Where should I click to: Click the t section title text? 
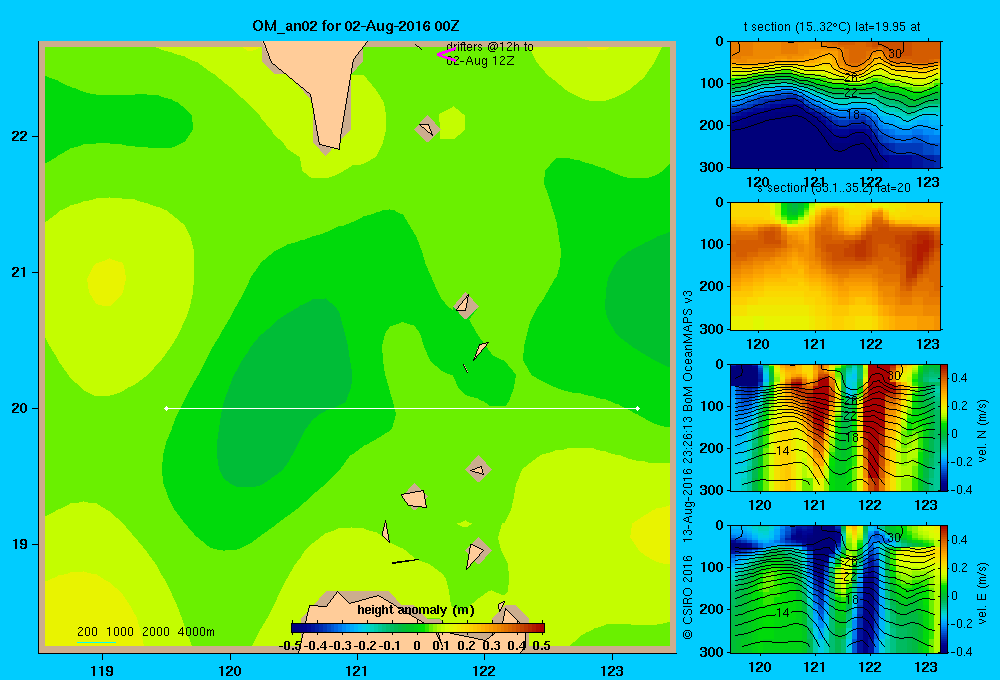coord(832,27)
